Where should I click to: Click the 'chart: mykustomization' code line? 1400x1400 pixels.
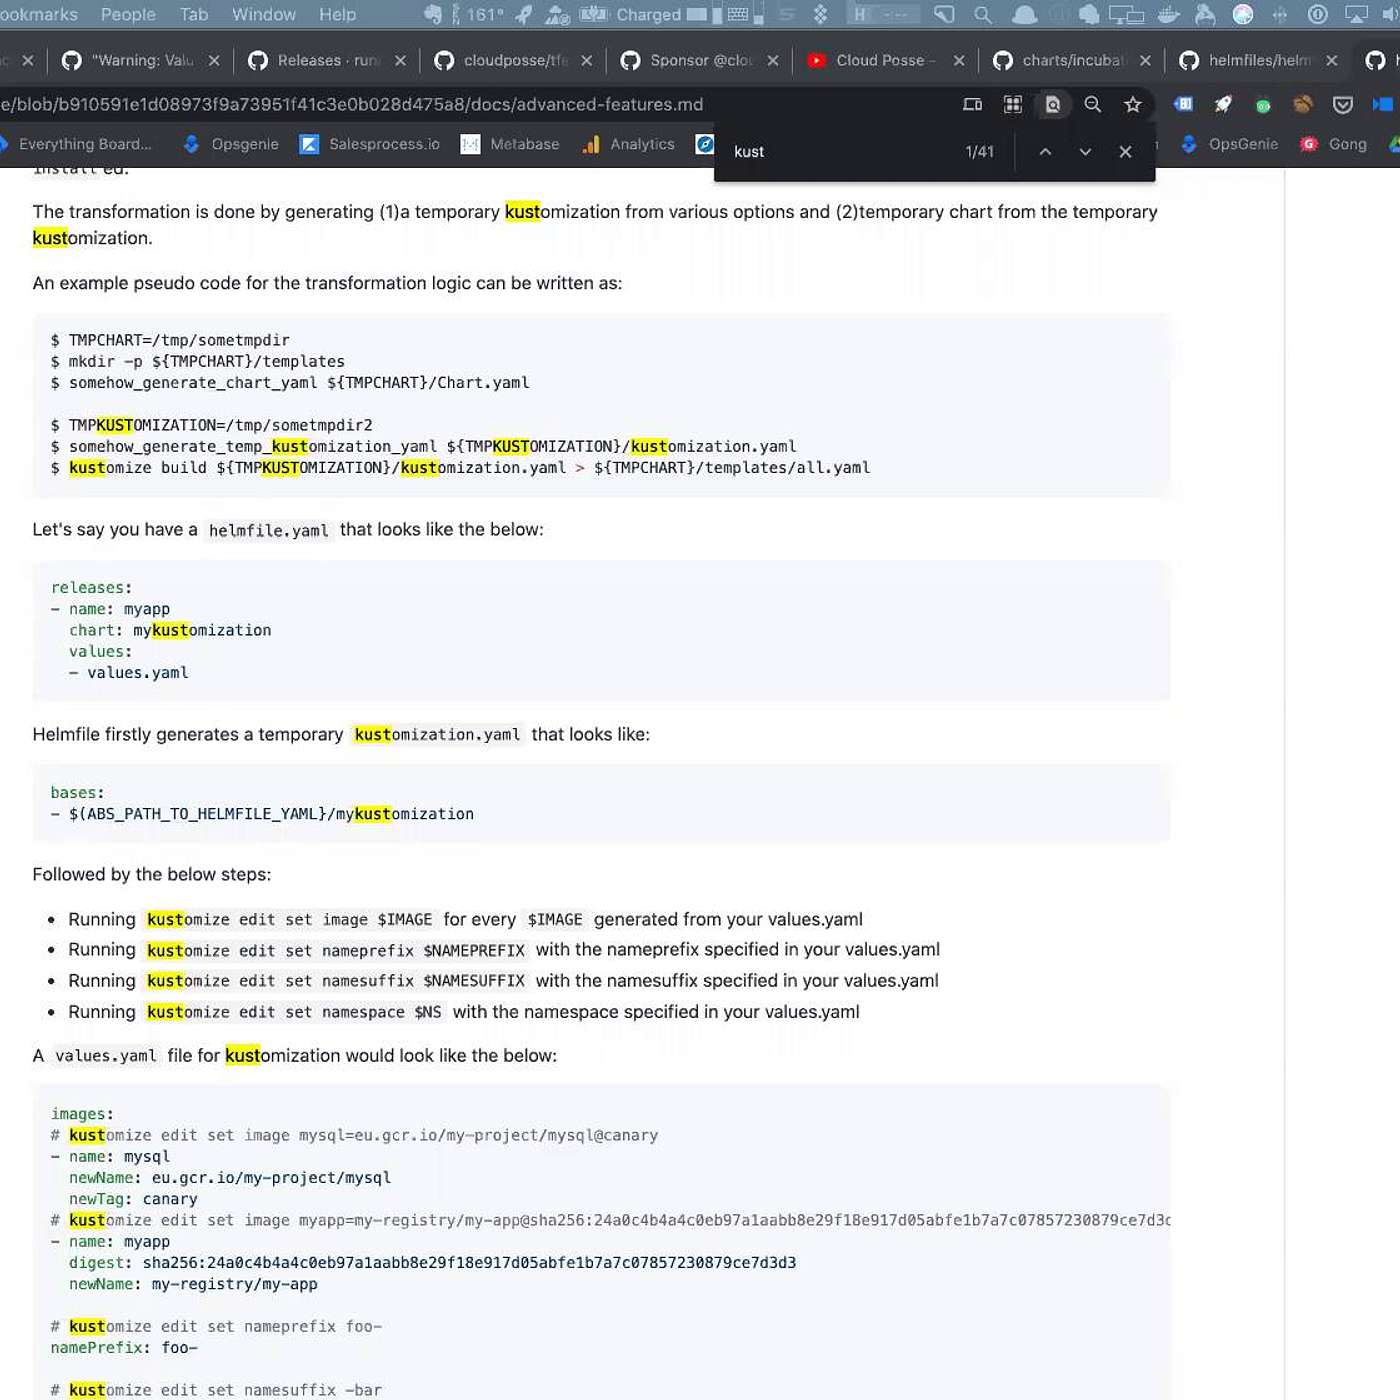170,630
